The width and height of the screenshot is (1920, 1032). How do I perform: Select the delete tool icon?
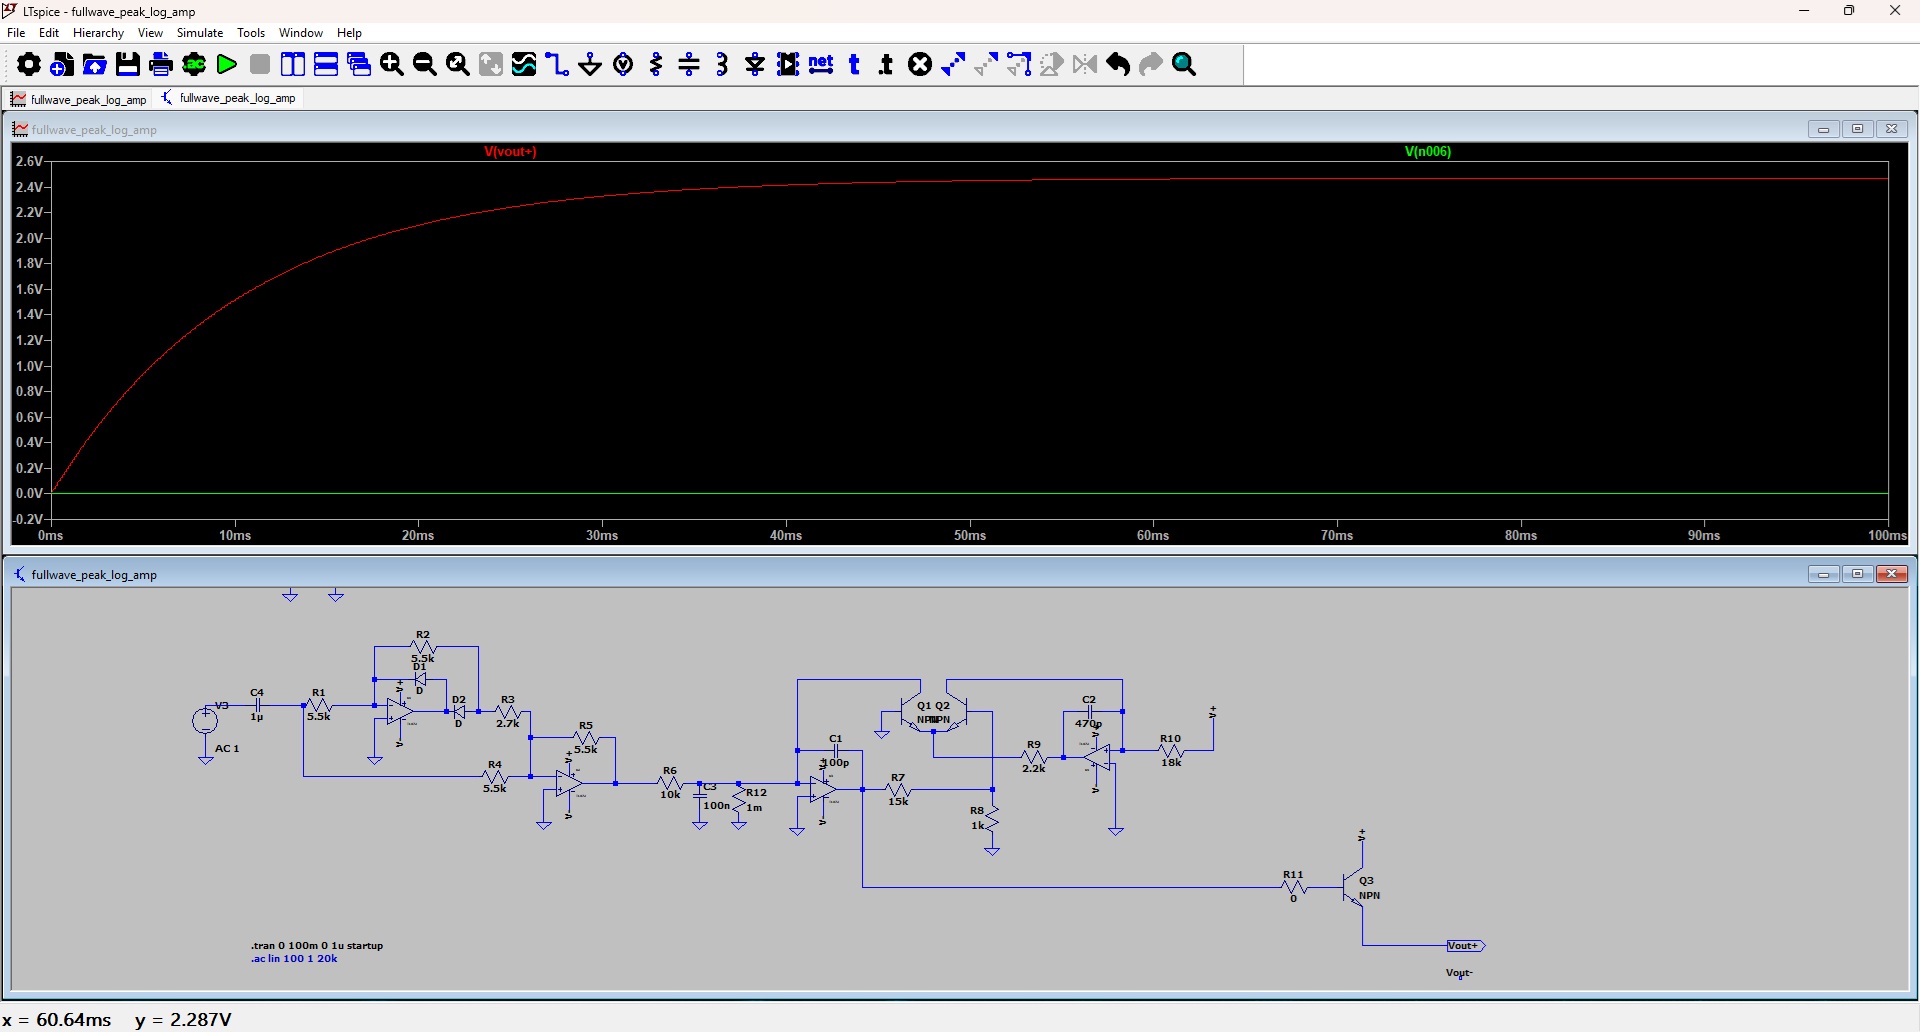[x=920, y=65]
